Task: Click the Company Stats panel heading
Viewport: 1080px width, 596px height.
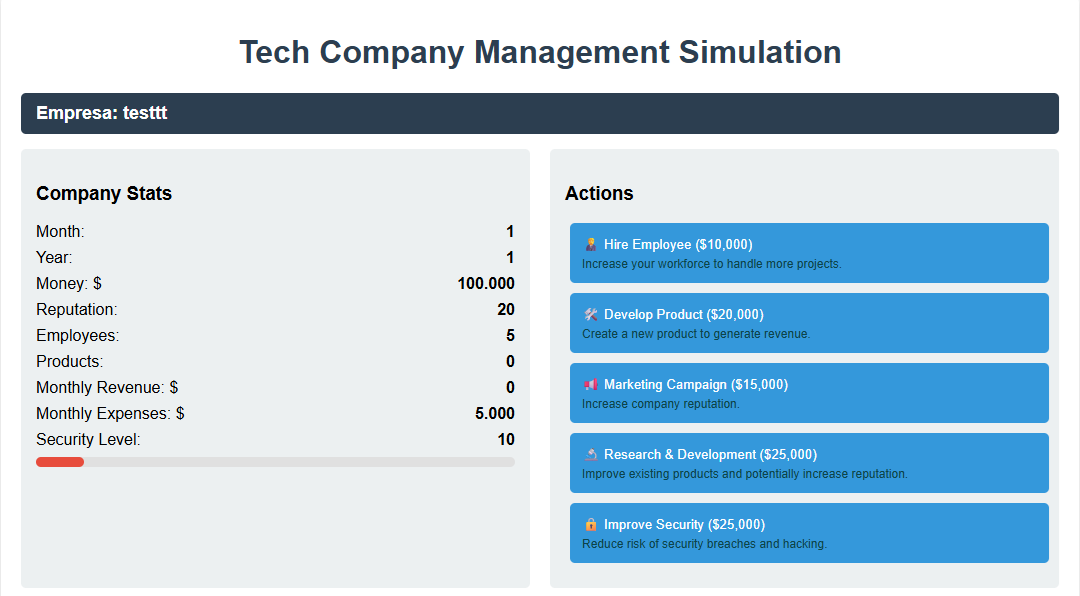Action: (x=104, y=193)
